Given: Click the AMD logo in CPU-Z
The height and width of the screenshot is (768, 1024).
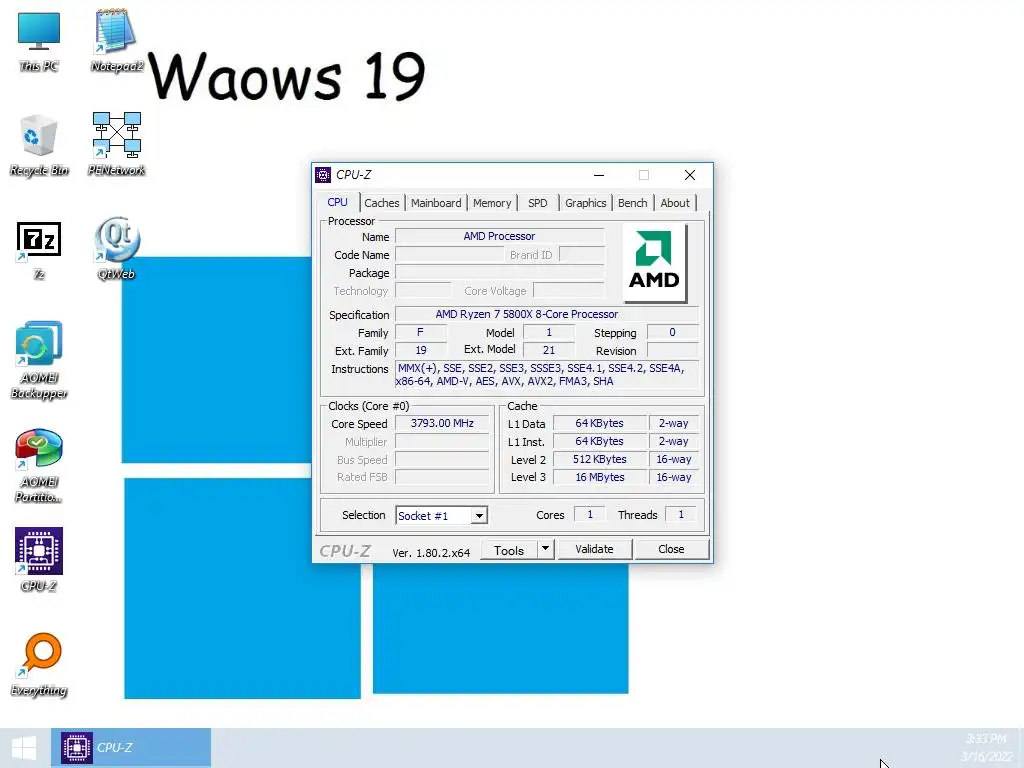Looking at the screenshot, I should [654, 263].
